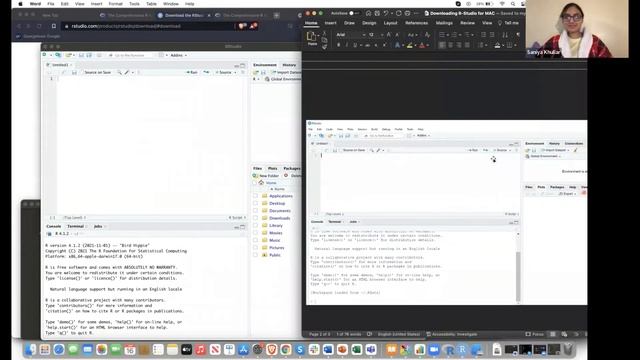Click the Print icon in Word title bar

point(407,13)
